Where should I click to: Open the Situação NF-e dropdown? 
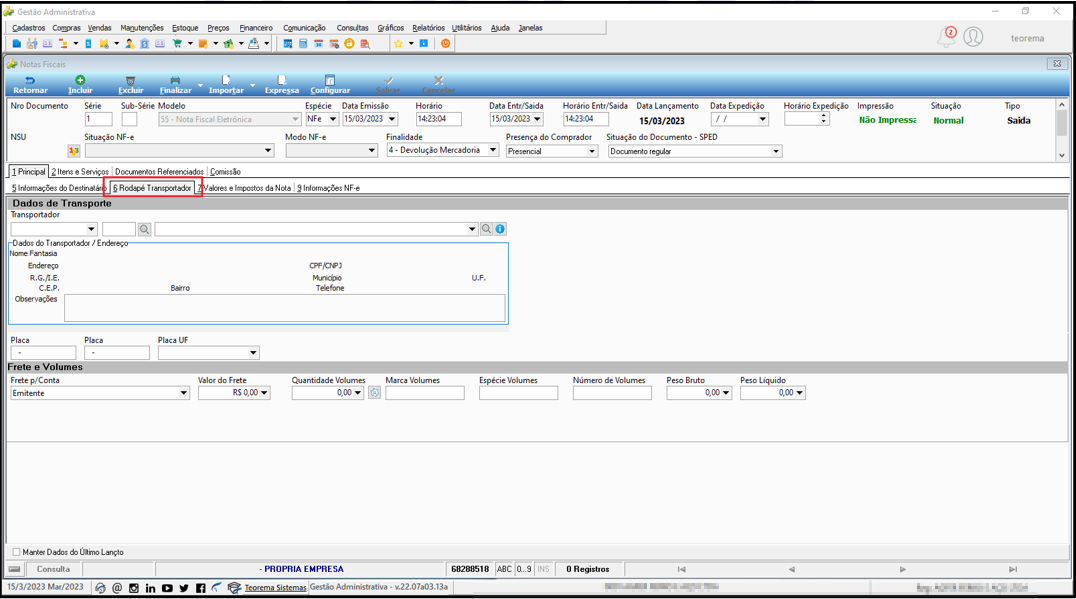tap(268, 150)
